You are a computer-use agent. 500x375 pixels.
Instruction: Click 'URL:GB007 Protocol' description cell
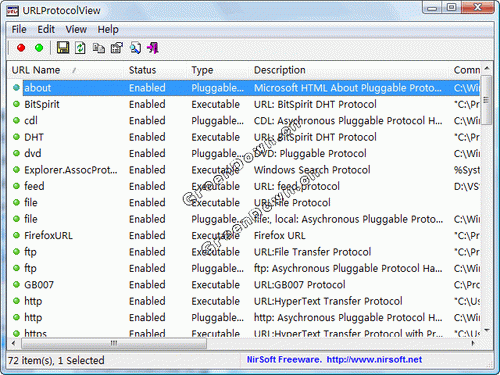coord(300,285)
